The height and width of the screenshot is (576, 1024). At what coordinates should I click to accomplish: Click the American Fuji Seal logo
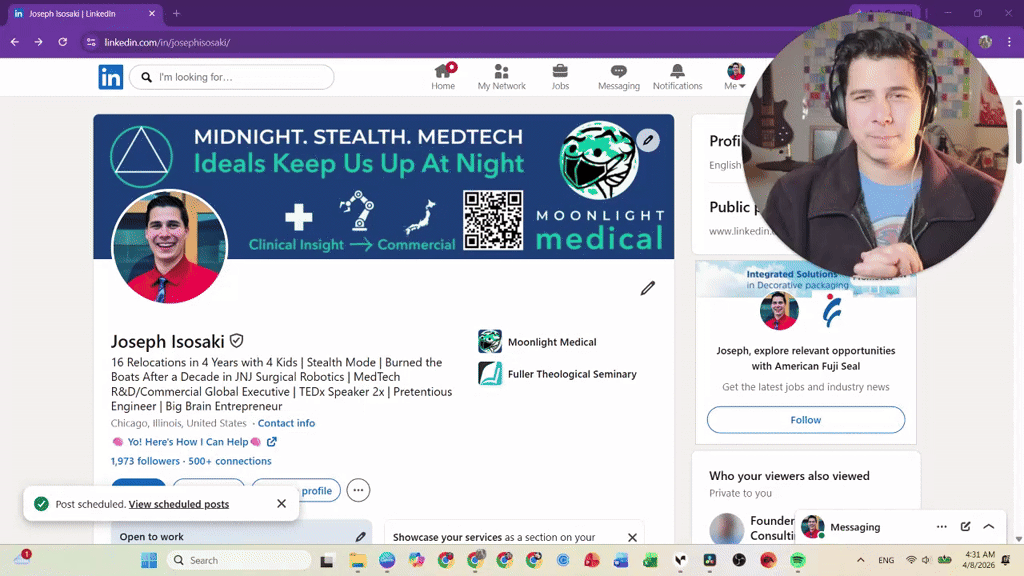point(831,311)
